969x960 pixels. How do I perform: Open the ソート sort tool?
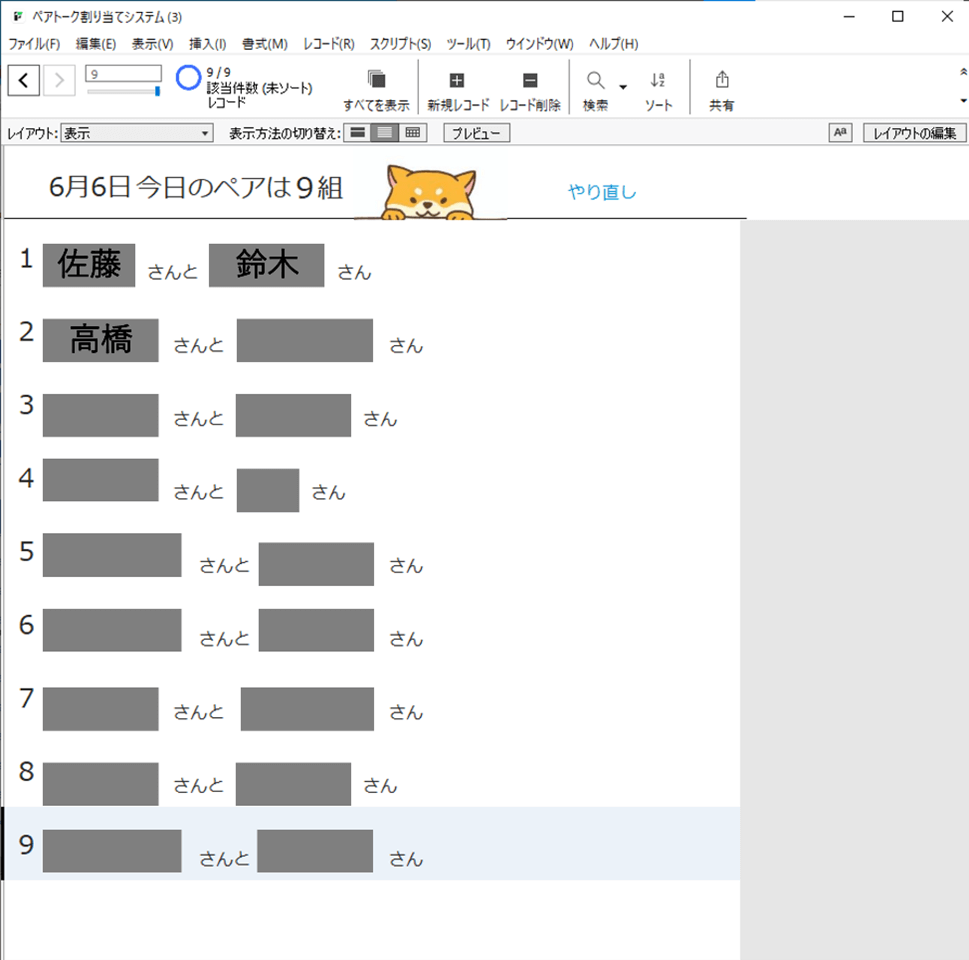point(658,90)
